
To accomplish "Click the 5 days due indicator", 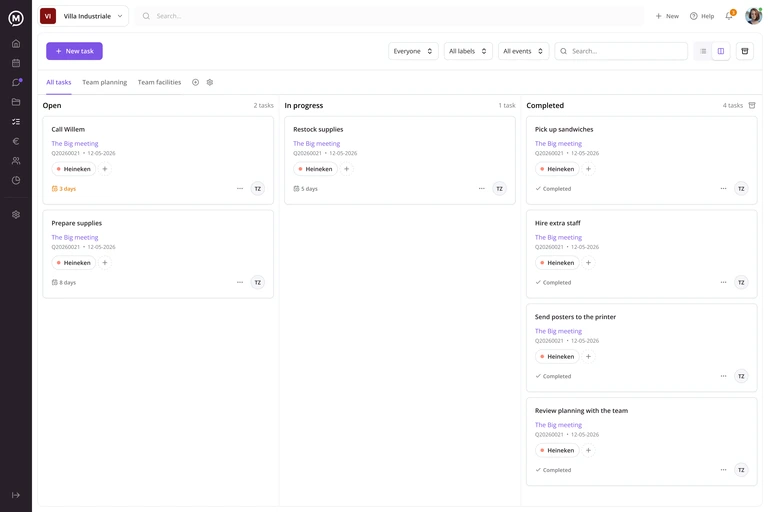I will pos(306,189).
